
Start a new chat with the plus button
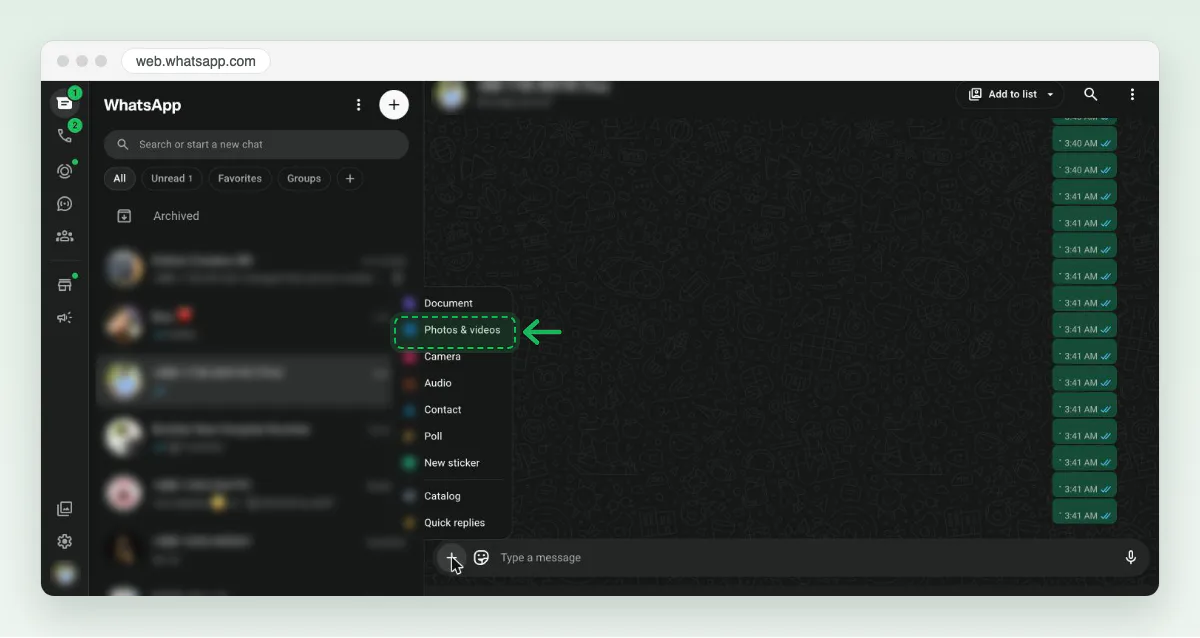394,105
